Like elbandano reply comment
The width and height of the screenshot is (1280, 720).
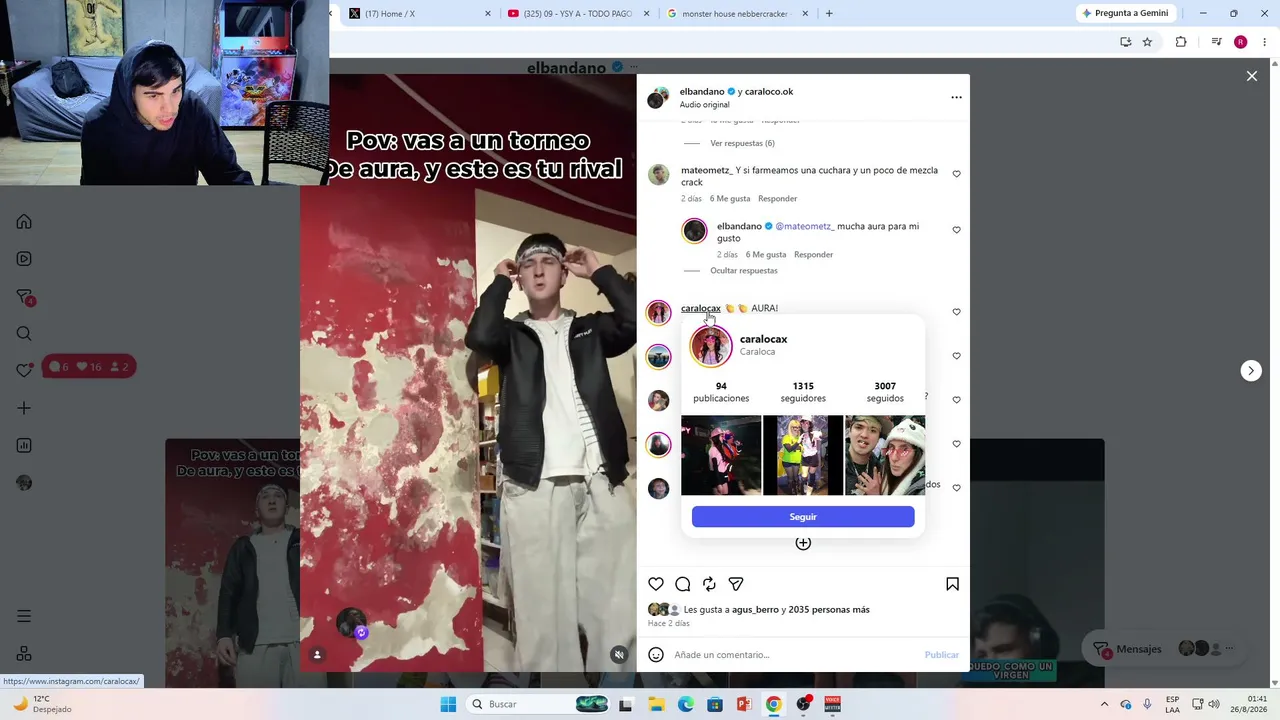[x=956, y=230]
